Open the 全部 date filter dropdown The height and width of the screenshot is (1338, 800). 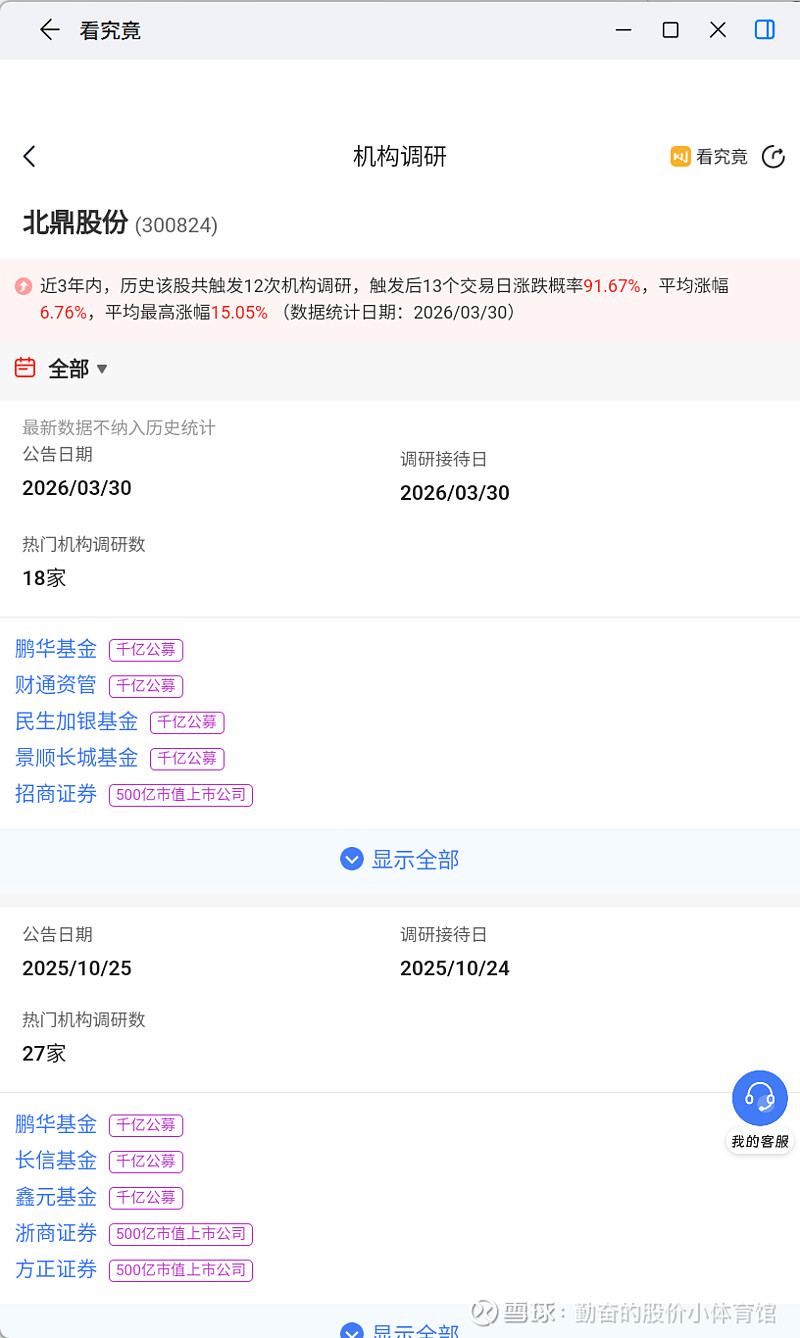(78, 369)
